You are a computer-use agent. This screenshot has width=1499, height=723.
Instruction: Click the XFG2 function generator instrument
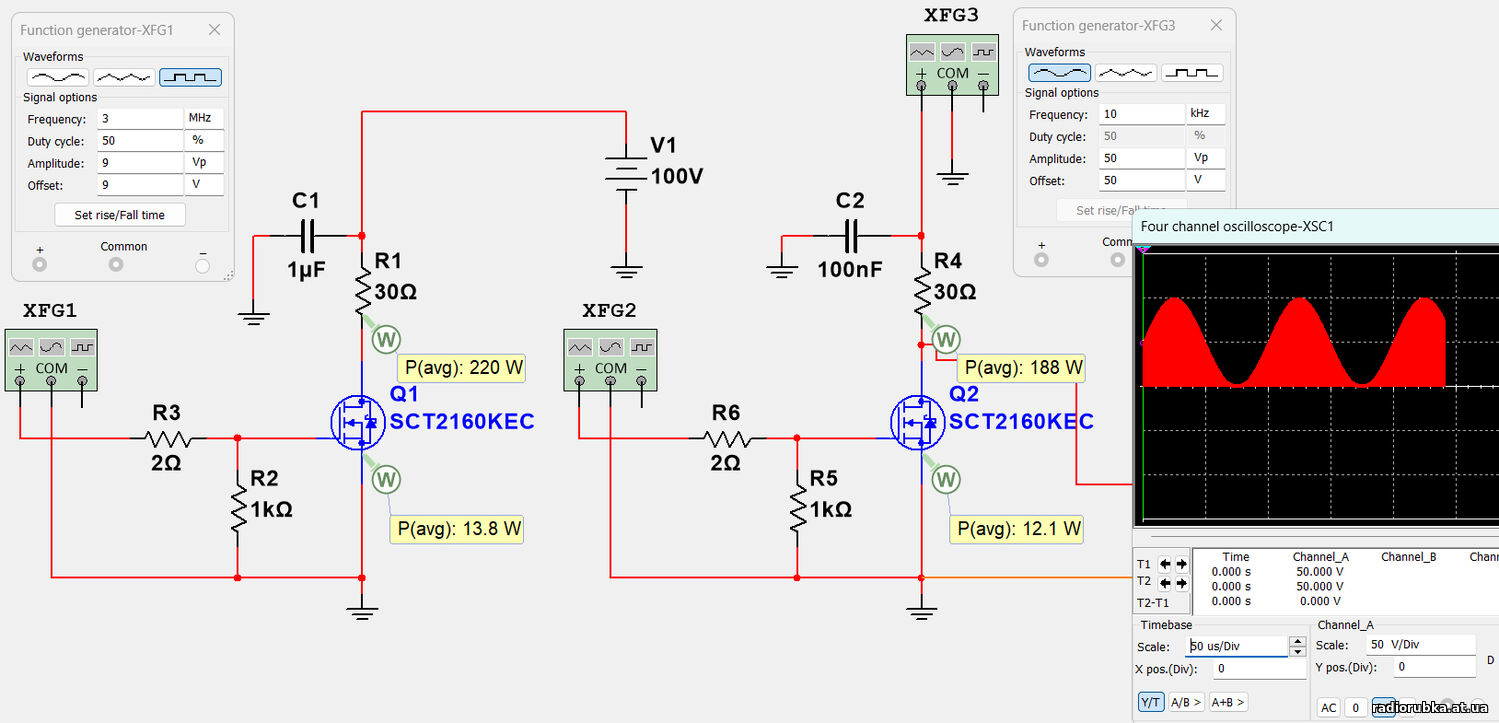[610, 358]
